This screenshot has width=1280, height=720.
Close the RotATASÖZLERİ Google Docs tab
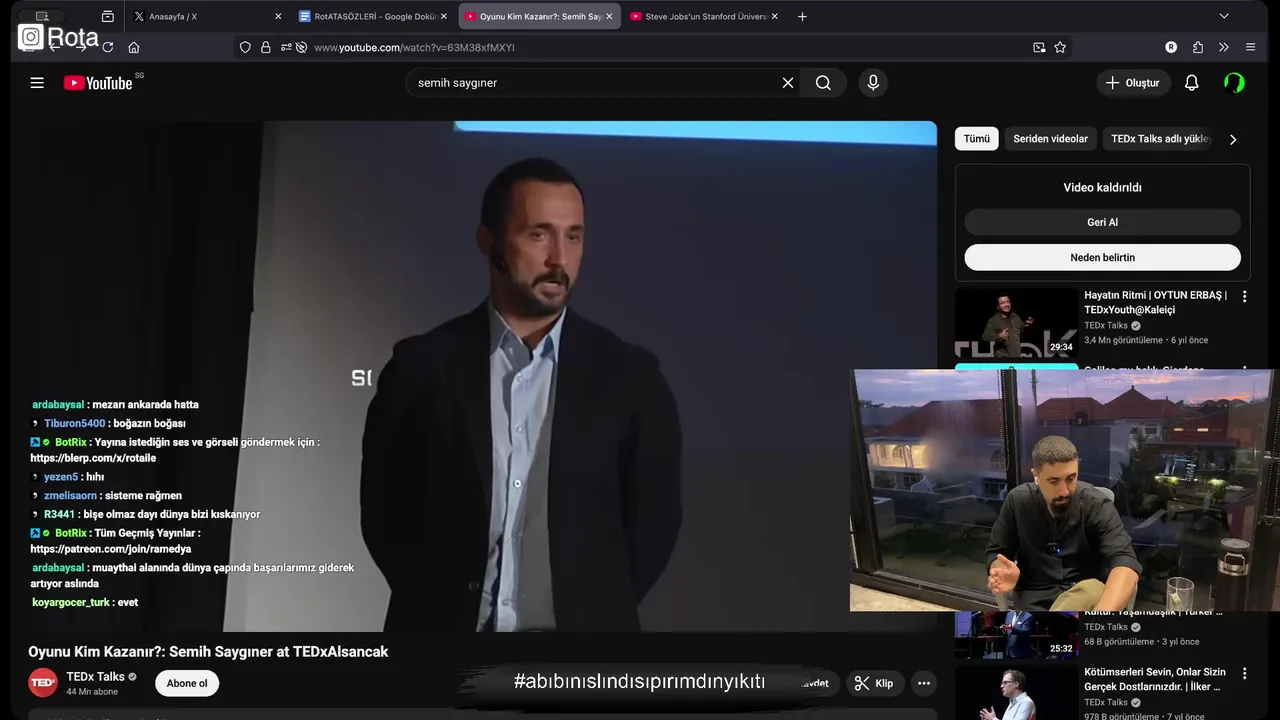click(x=444, y=17)
